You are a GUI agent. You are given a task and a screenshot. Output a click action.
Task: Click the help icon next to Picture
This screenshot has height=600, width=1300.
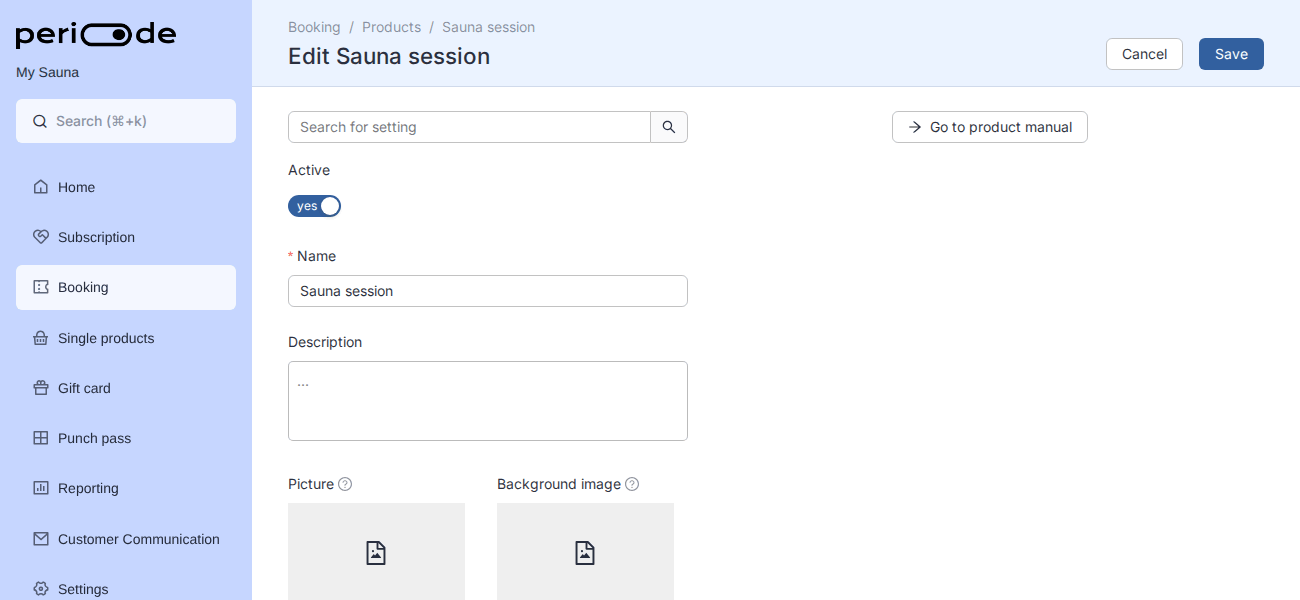point(345,484)
